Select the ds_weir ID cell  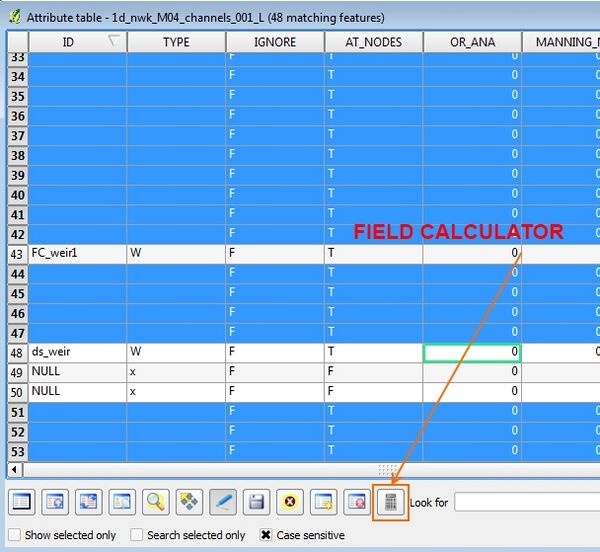78,353
